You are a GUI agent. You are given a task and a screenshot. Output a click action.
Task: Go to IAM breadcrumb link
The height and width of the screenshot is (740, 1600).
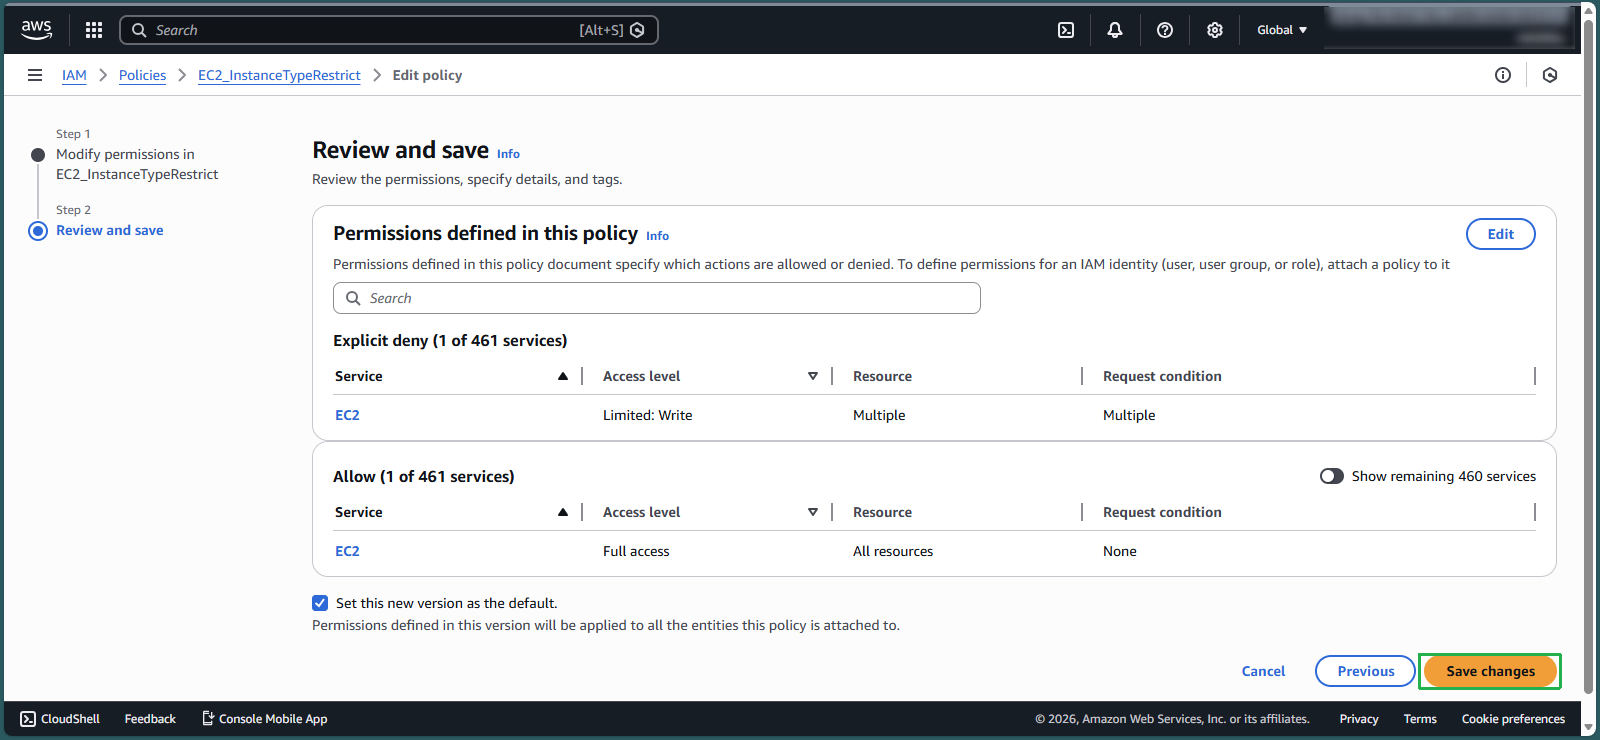(x=74, y=75)
